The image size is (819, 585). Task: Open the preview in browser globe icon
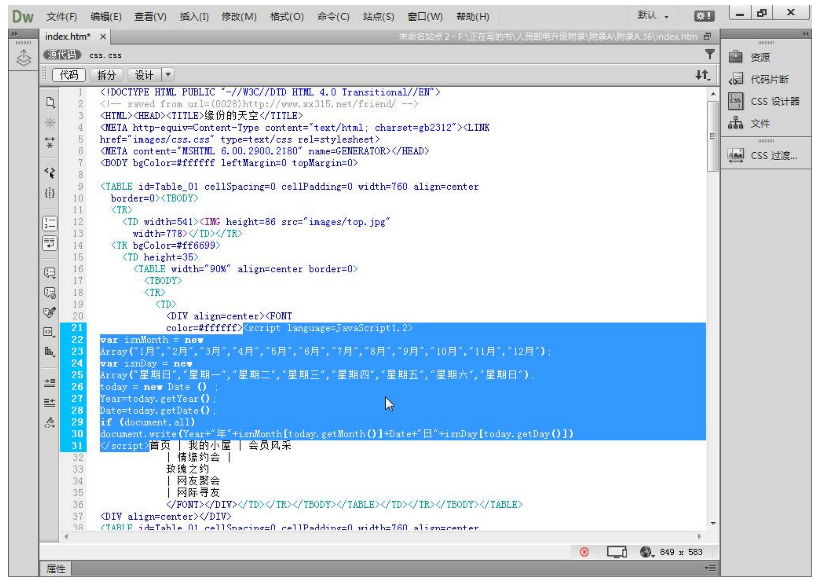tap(646, 552)
